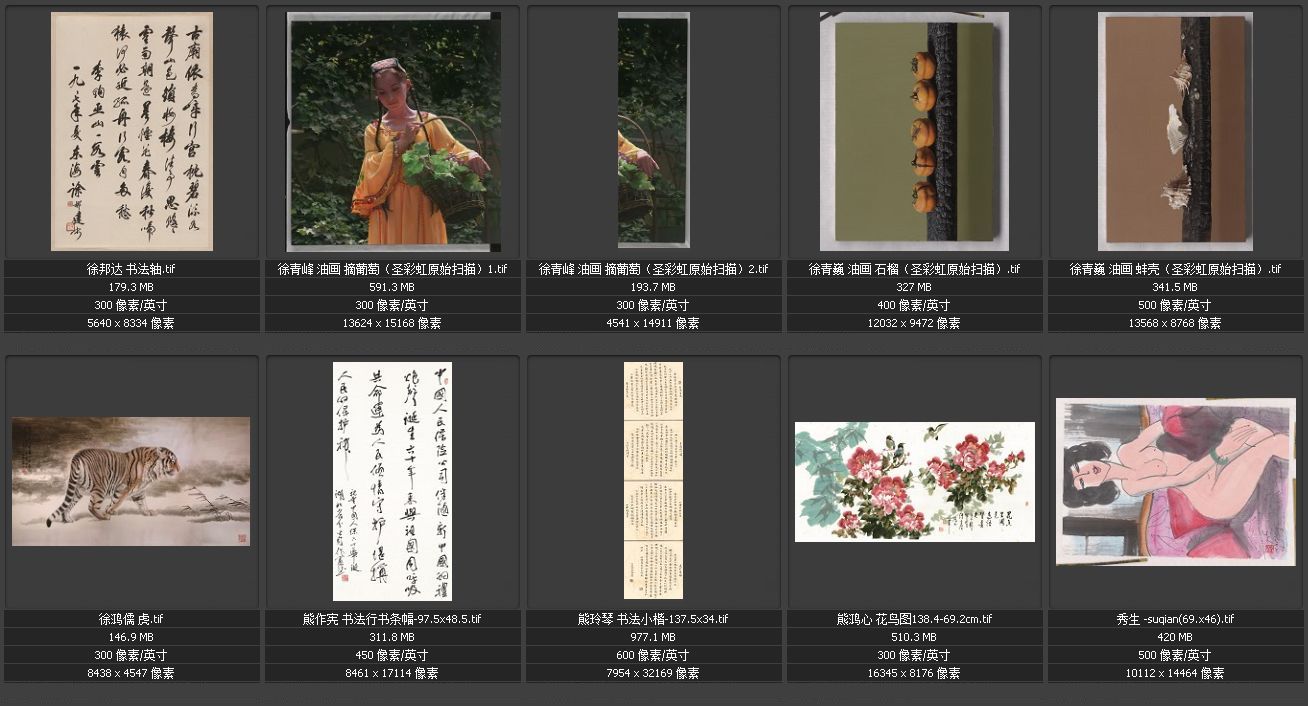Click the 977.1 MB file size label
The height and width of the screenshot is (706, 1308).
coord(653,637)
